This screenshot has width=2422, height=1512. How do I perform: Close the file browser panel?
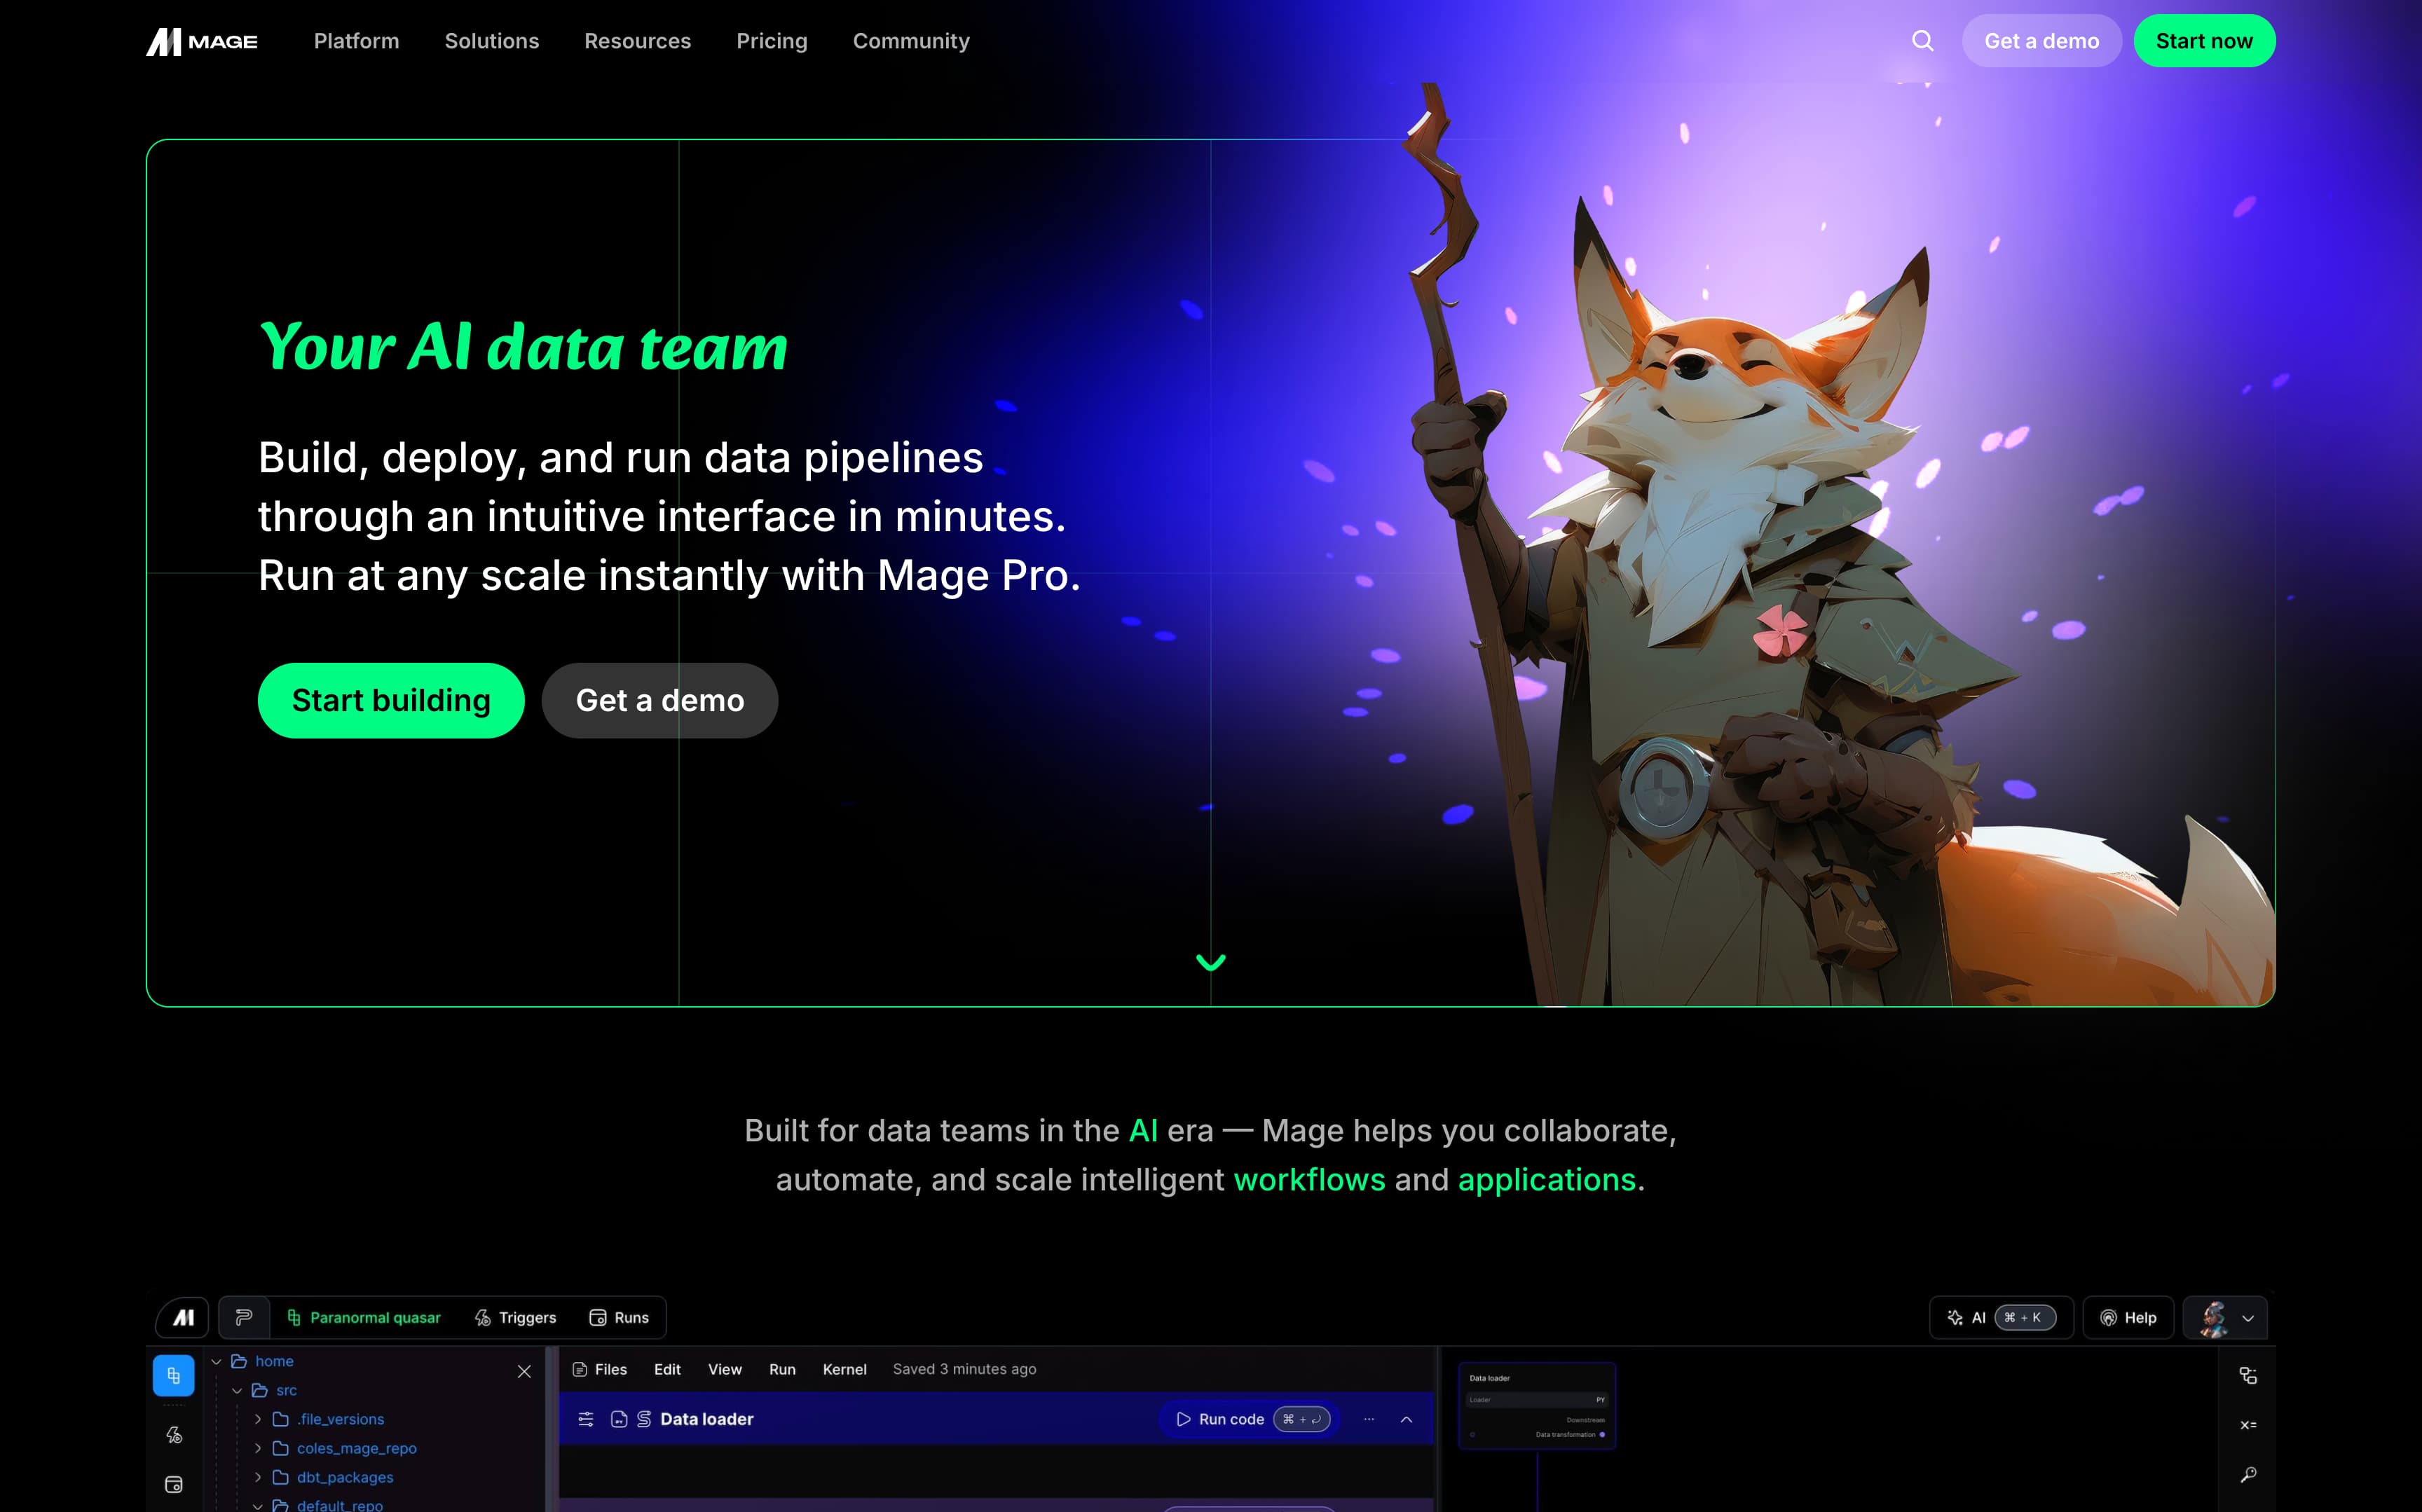[x=524, y=1371]
